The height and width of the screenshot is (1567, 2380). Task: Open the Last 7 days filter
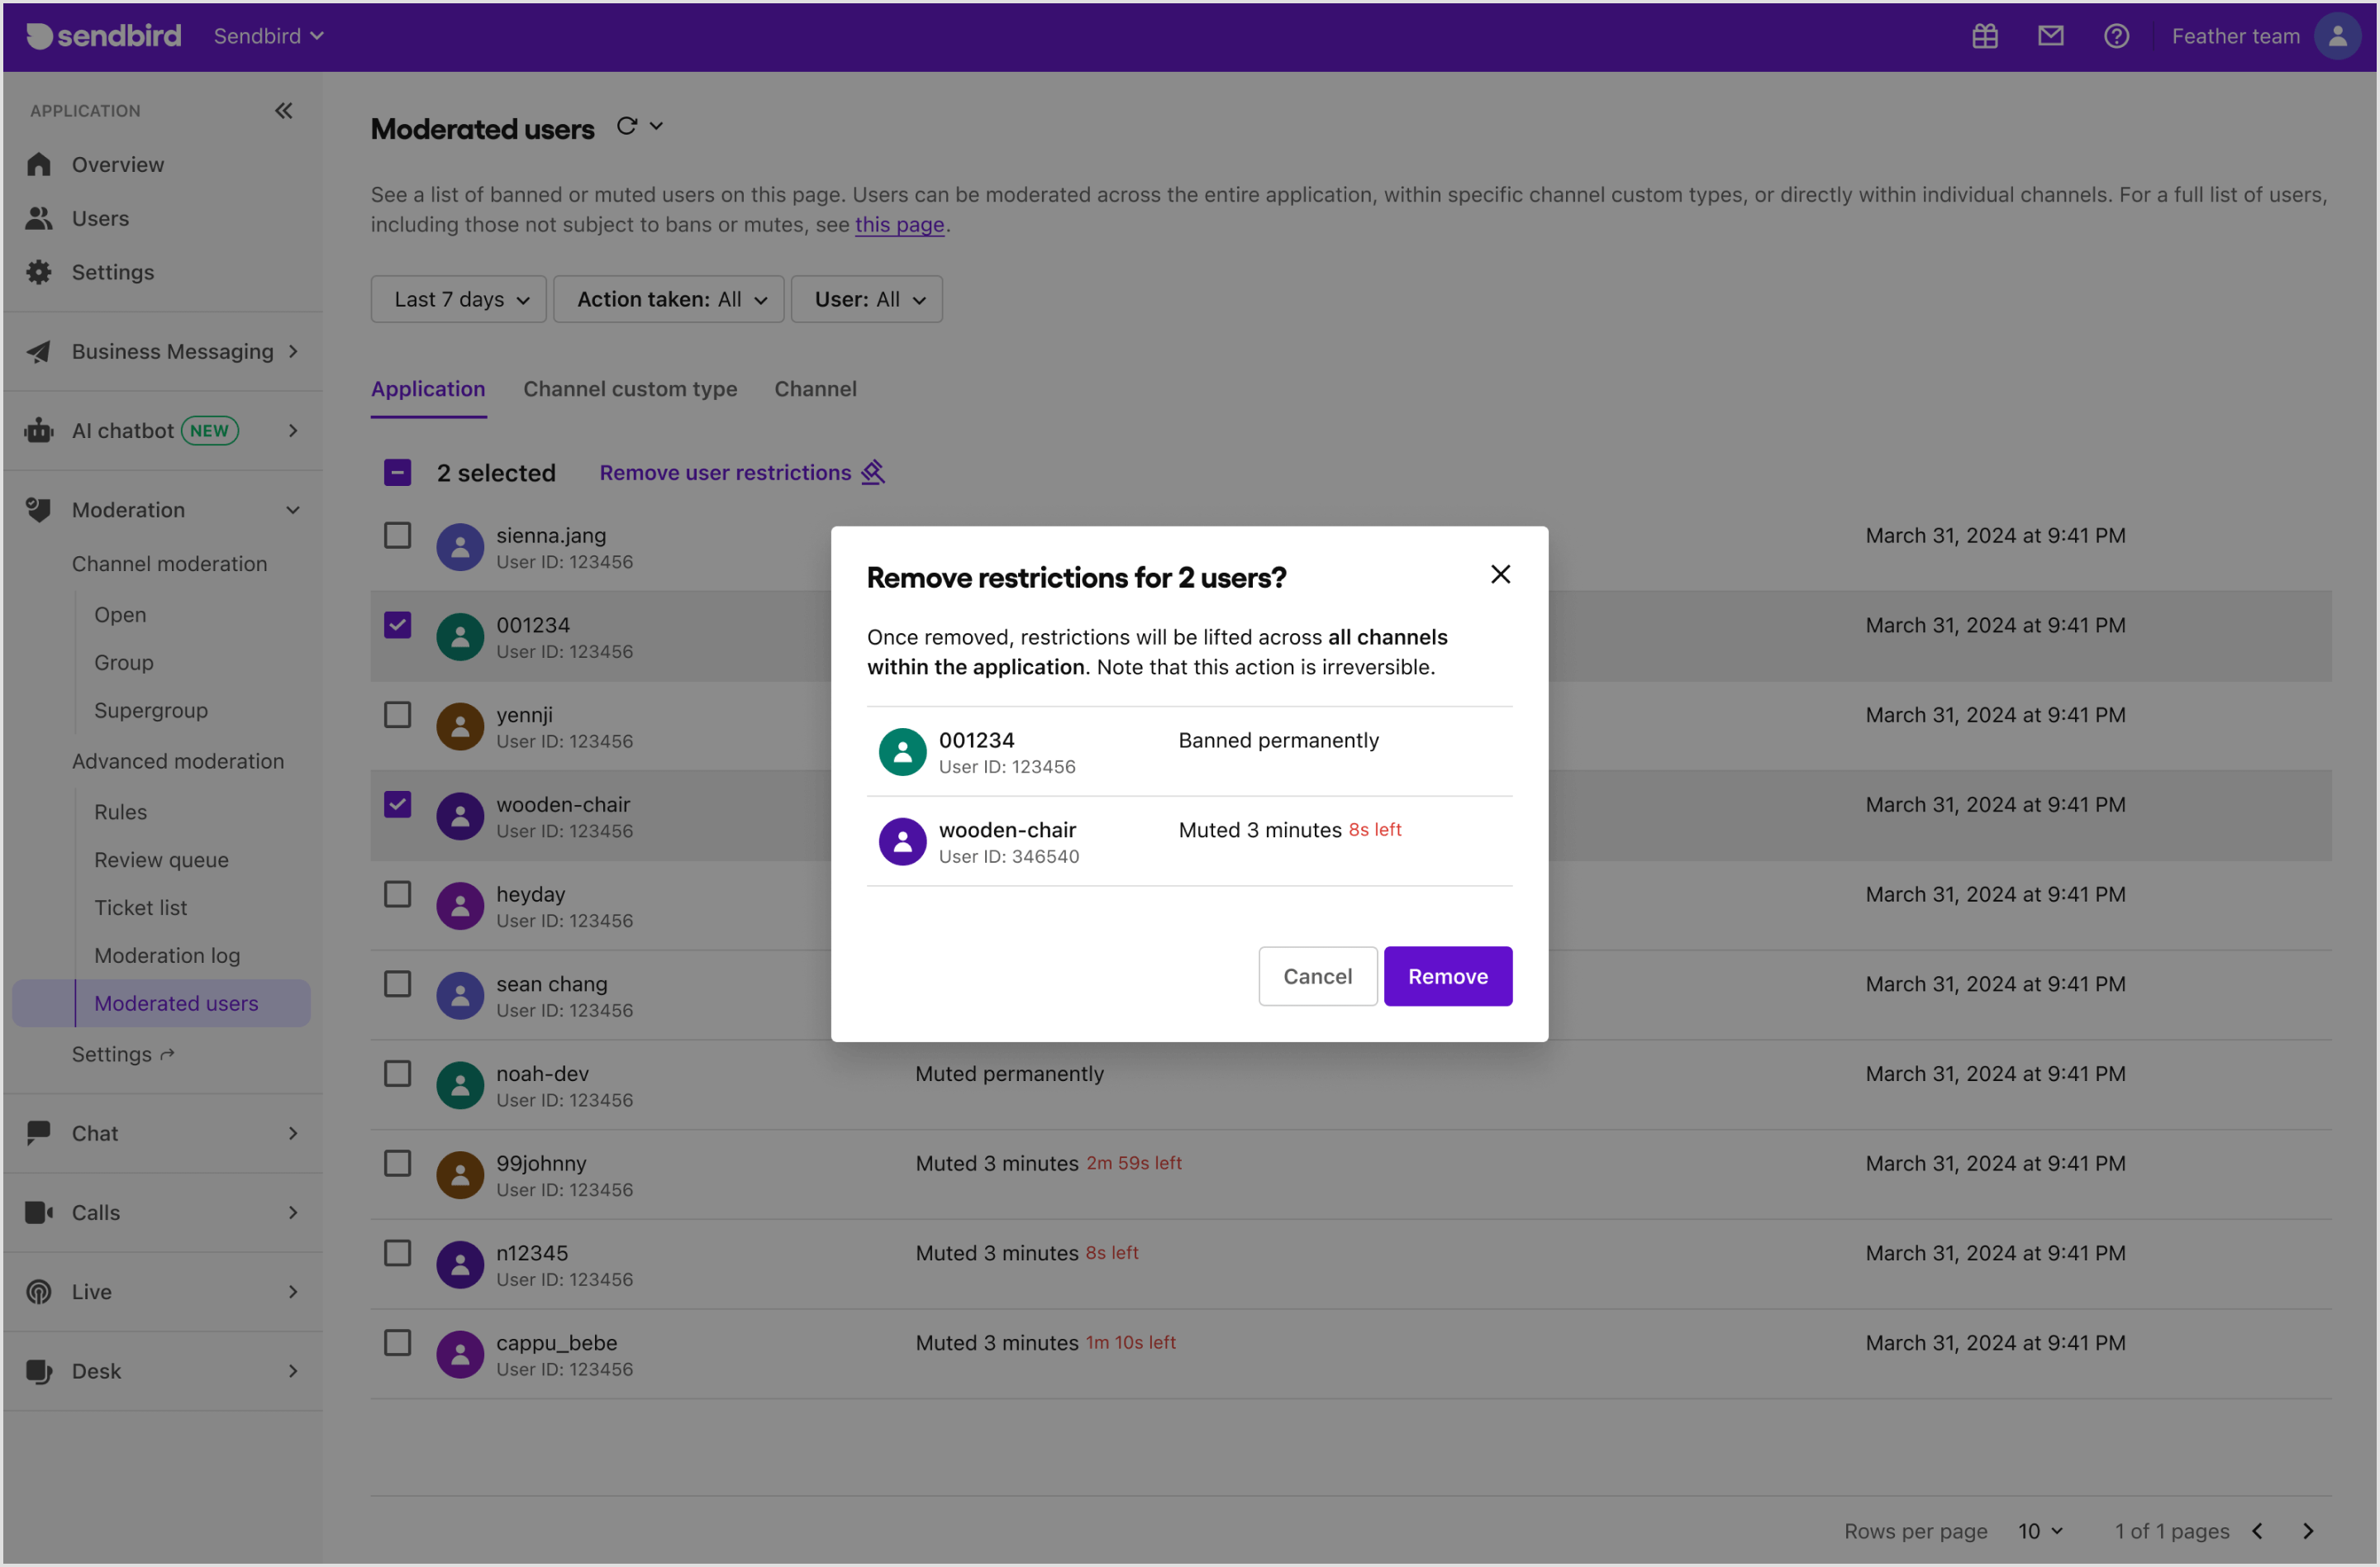coord(458,298)
